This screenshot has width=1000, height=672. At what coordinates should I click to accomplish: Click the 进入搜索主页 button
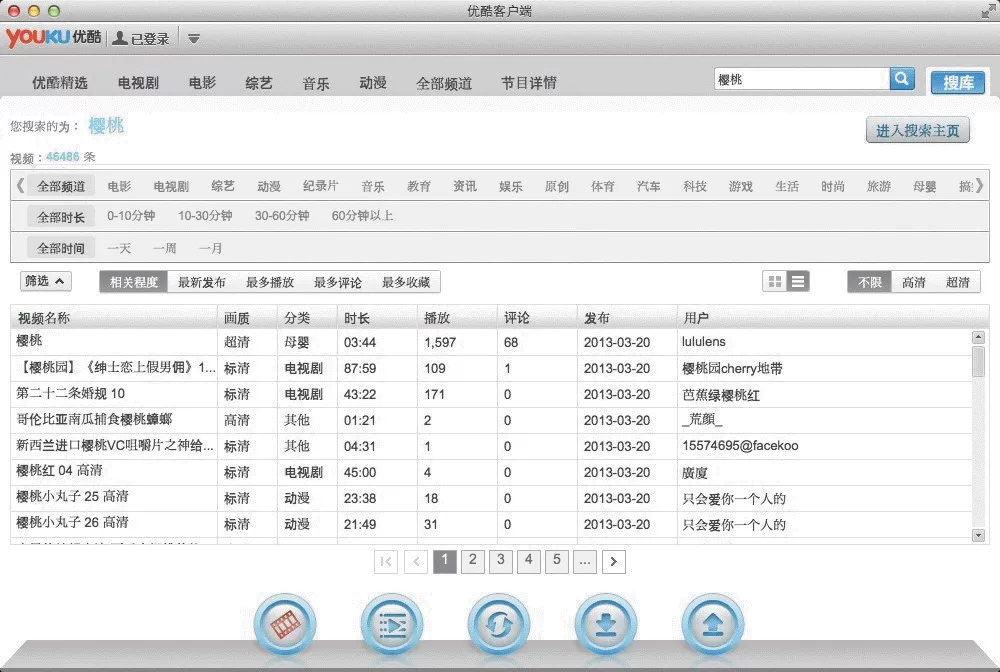pos(917,131)
